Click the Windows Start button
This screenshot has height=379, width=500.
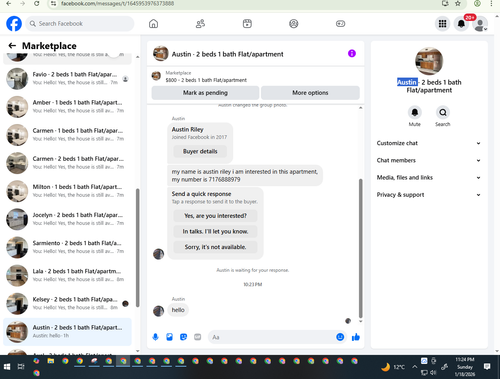tap(7, 367)
